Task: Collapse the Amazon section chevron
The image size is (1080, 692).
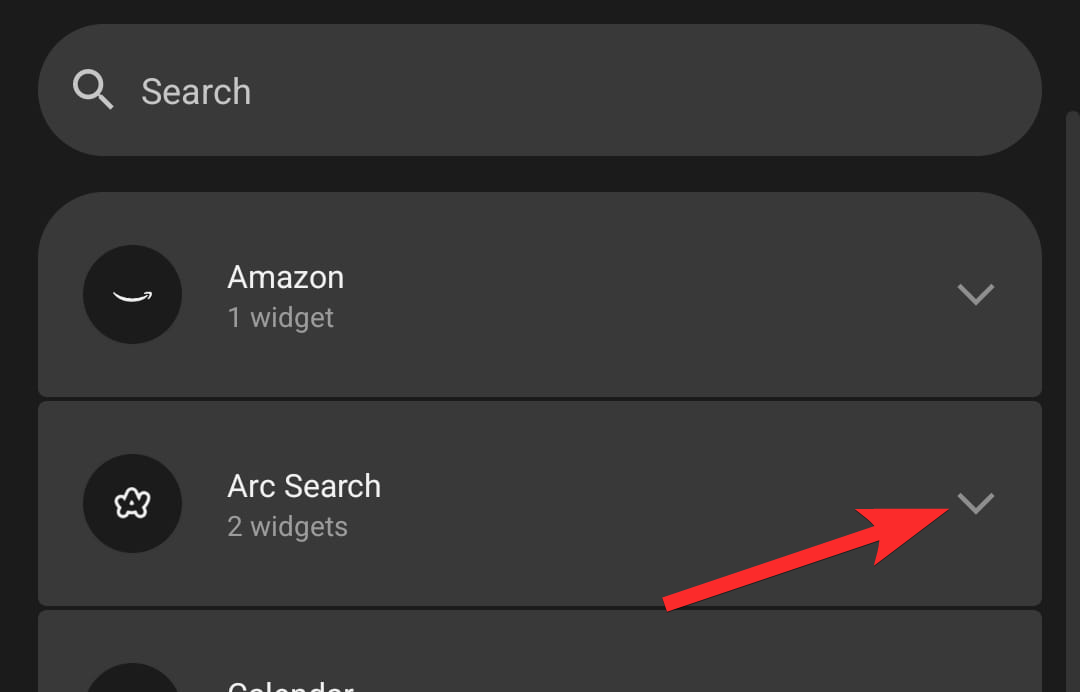Action: pos(976,294)
